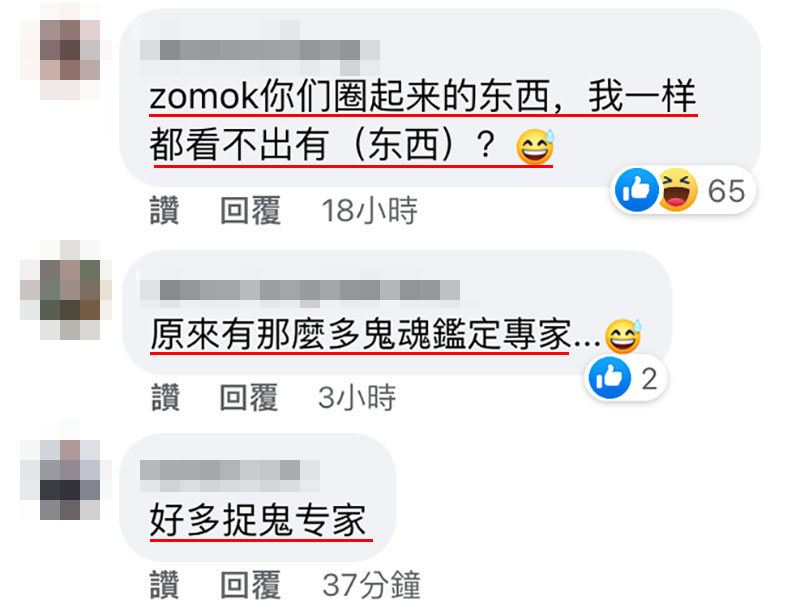This screenshot has width=800, height=613.
Task: View the 65 reactions count
Action: click(x=727, y=191)
